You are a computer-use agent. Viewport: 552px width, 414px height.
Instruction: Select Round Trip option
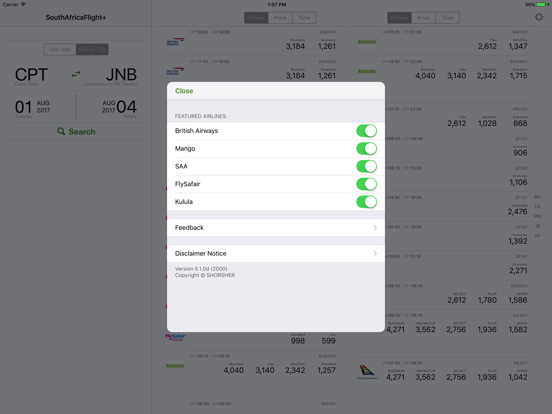[x=92, y=49]
